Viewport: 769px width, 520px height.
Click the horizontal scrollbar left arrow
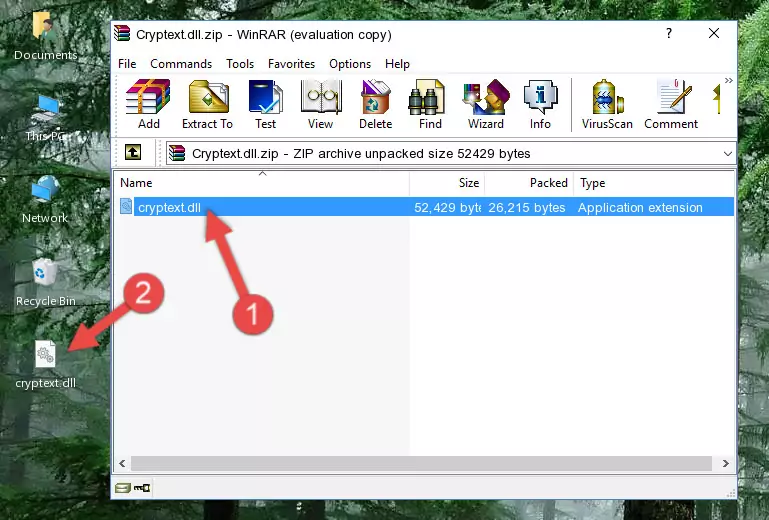[x=122, y=463]
